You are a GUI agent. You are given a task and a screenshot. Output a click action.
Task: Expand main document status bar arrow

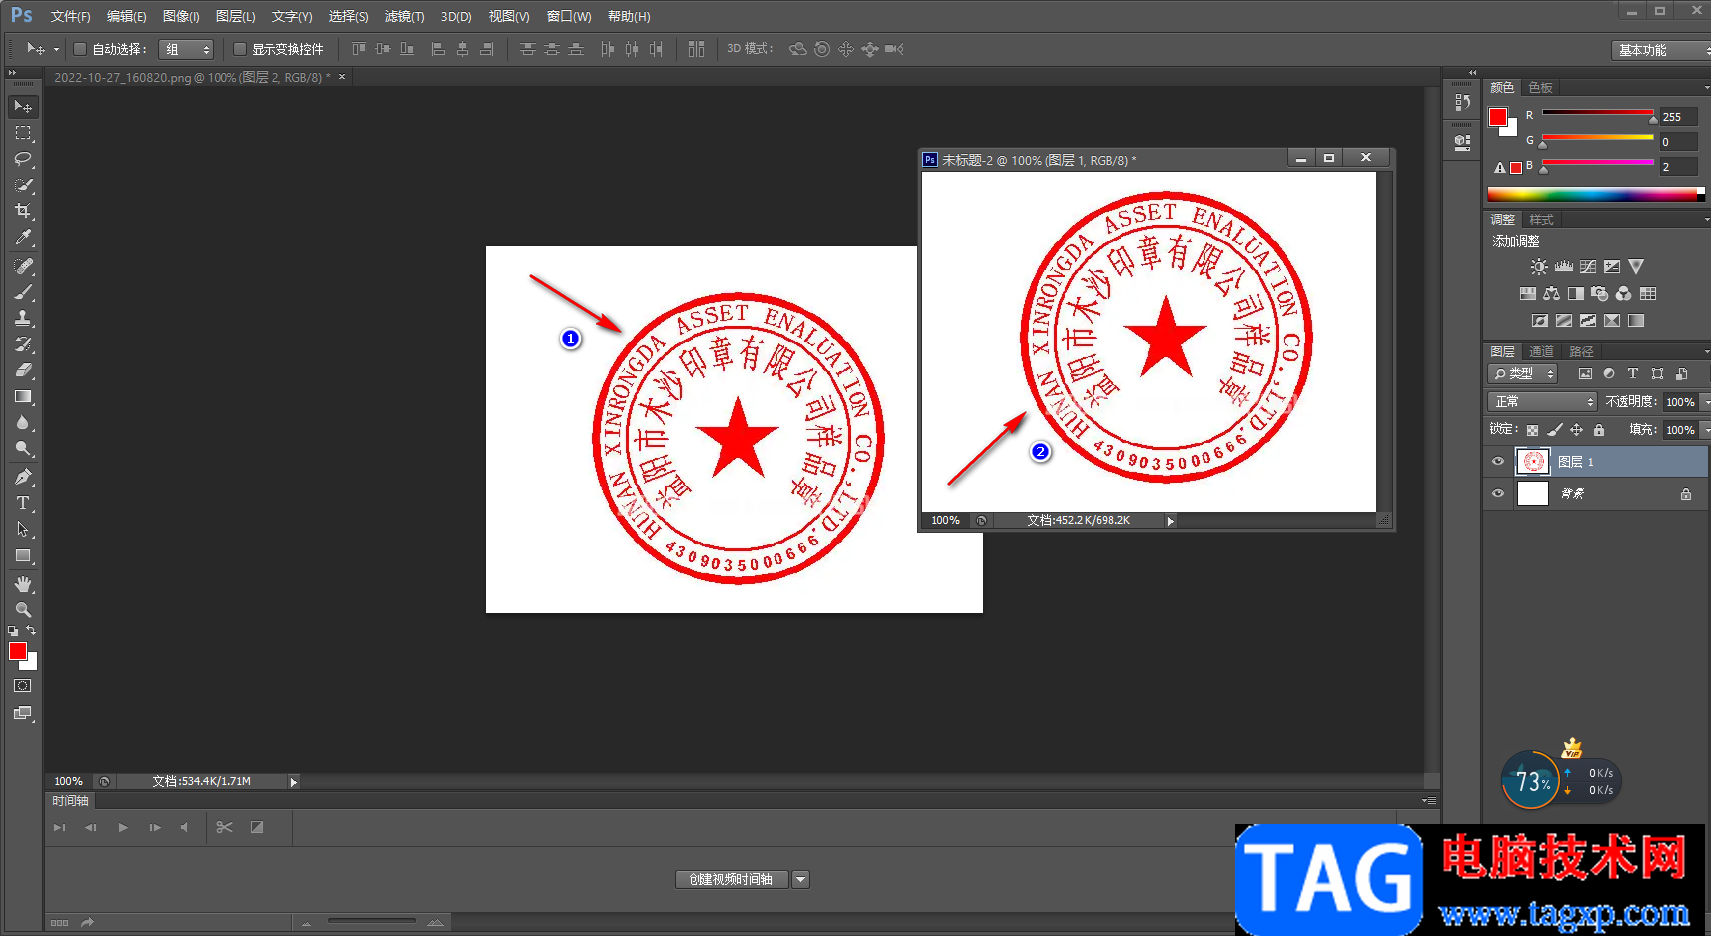tap(293, 782)
